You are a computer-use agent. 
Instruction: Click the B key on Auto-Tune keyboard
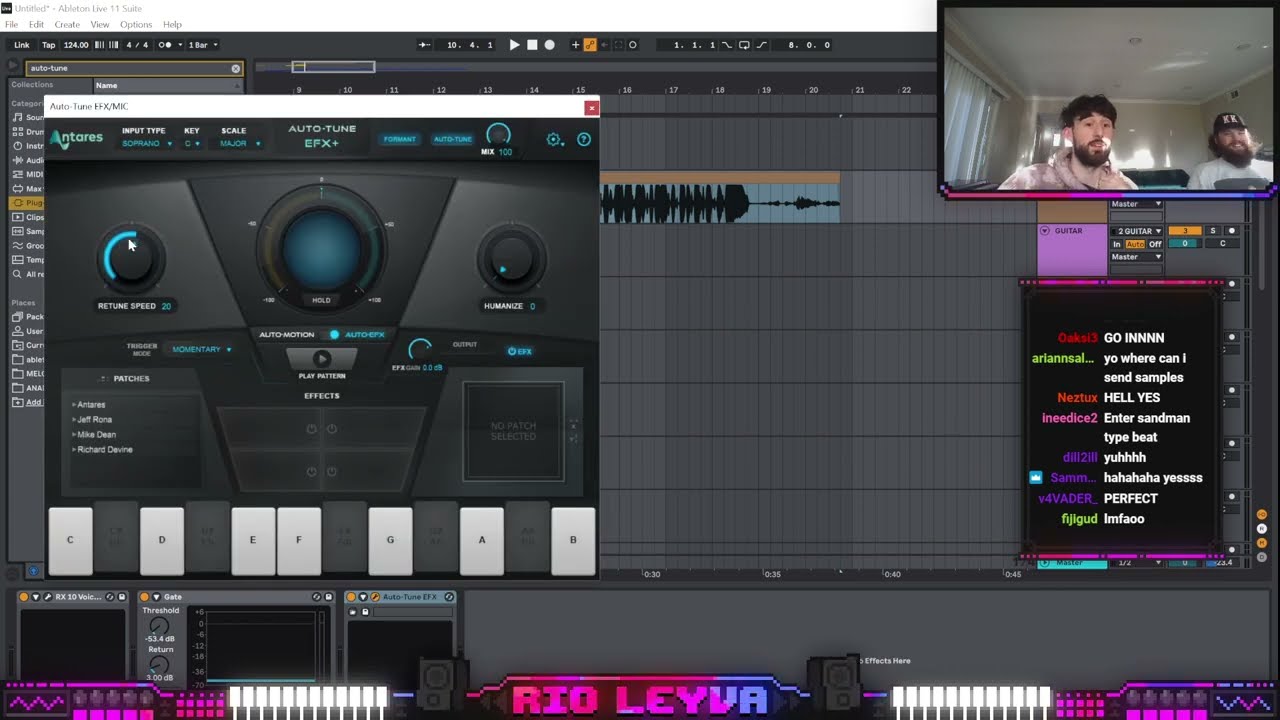pos(573,541)
